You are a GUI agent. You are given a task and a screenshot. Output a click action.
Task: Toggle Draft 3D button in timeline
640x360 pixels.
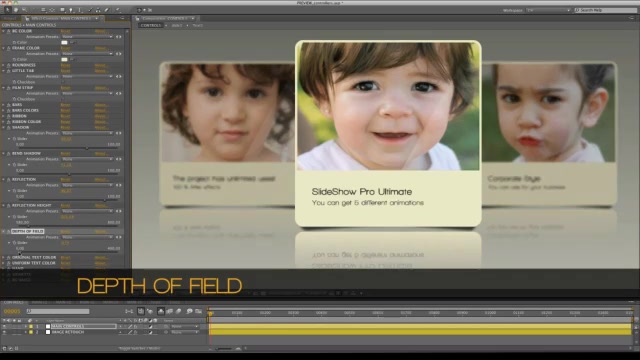(150, 311)
